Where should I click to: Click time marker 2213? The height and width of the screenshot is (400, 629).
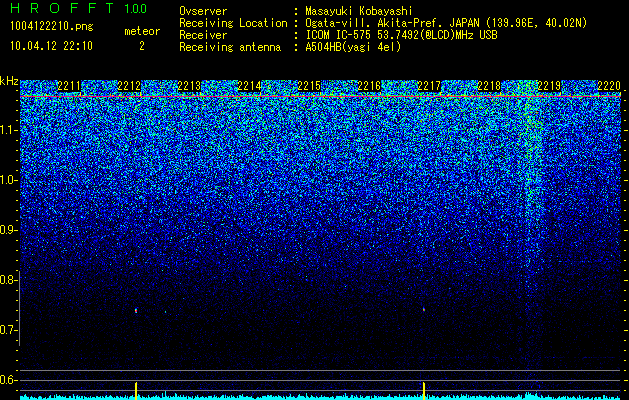coord(189,86)
